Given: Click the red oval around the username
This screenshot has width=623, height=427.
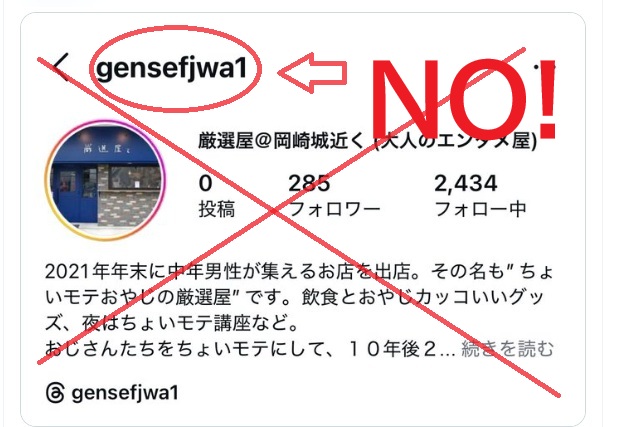Looking at the screenshot, I should point(175,68).
